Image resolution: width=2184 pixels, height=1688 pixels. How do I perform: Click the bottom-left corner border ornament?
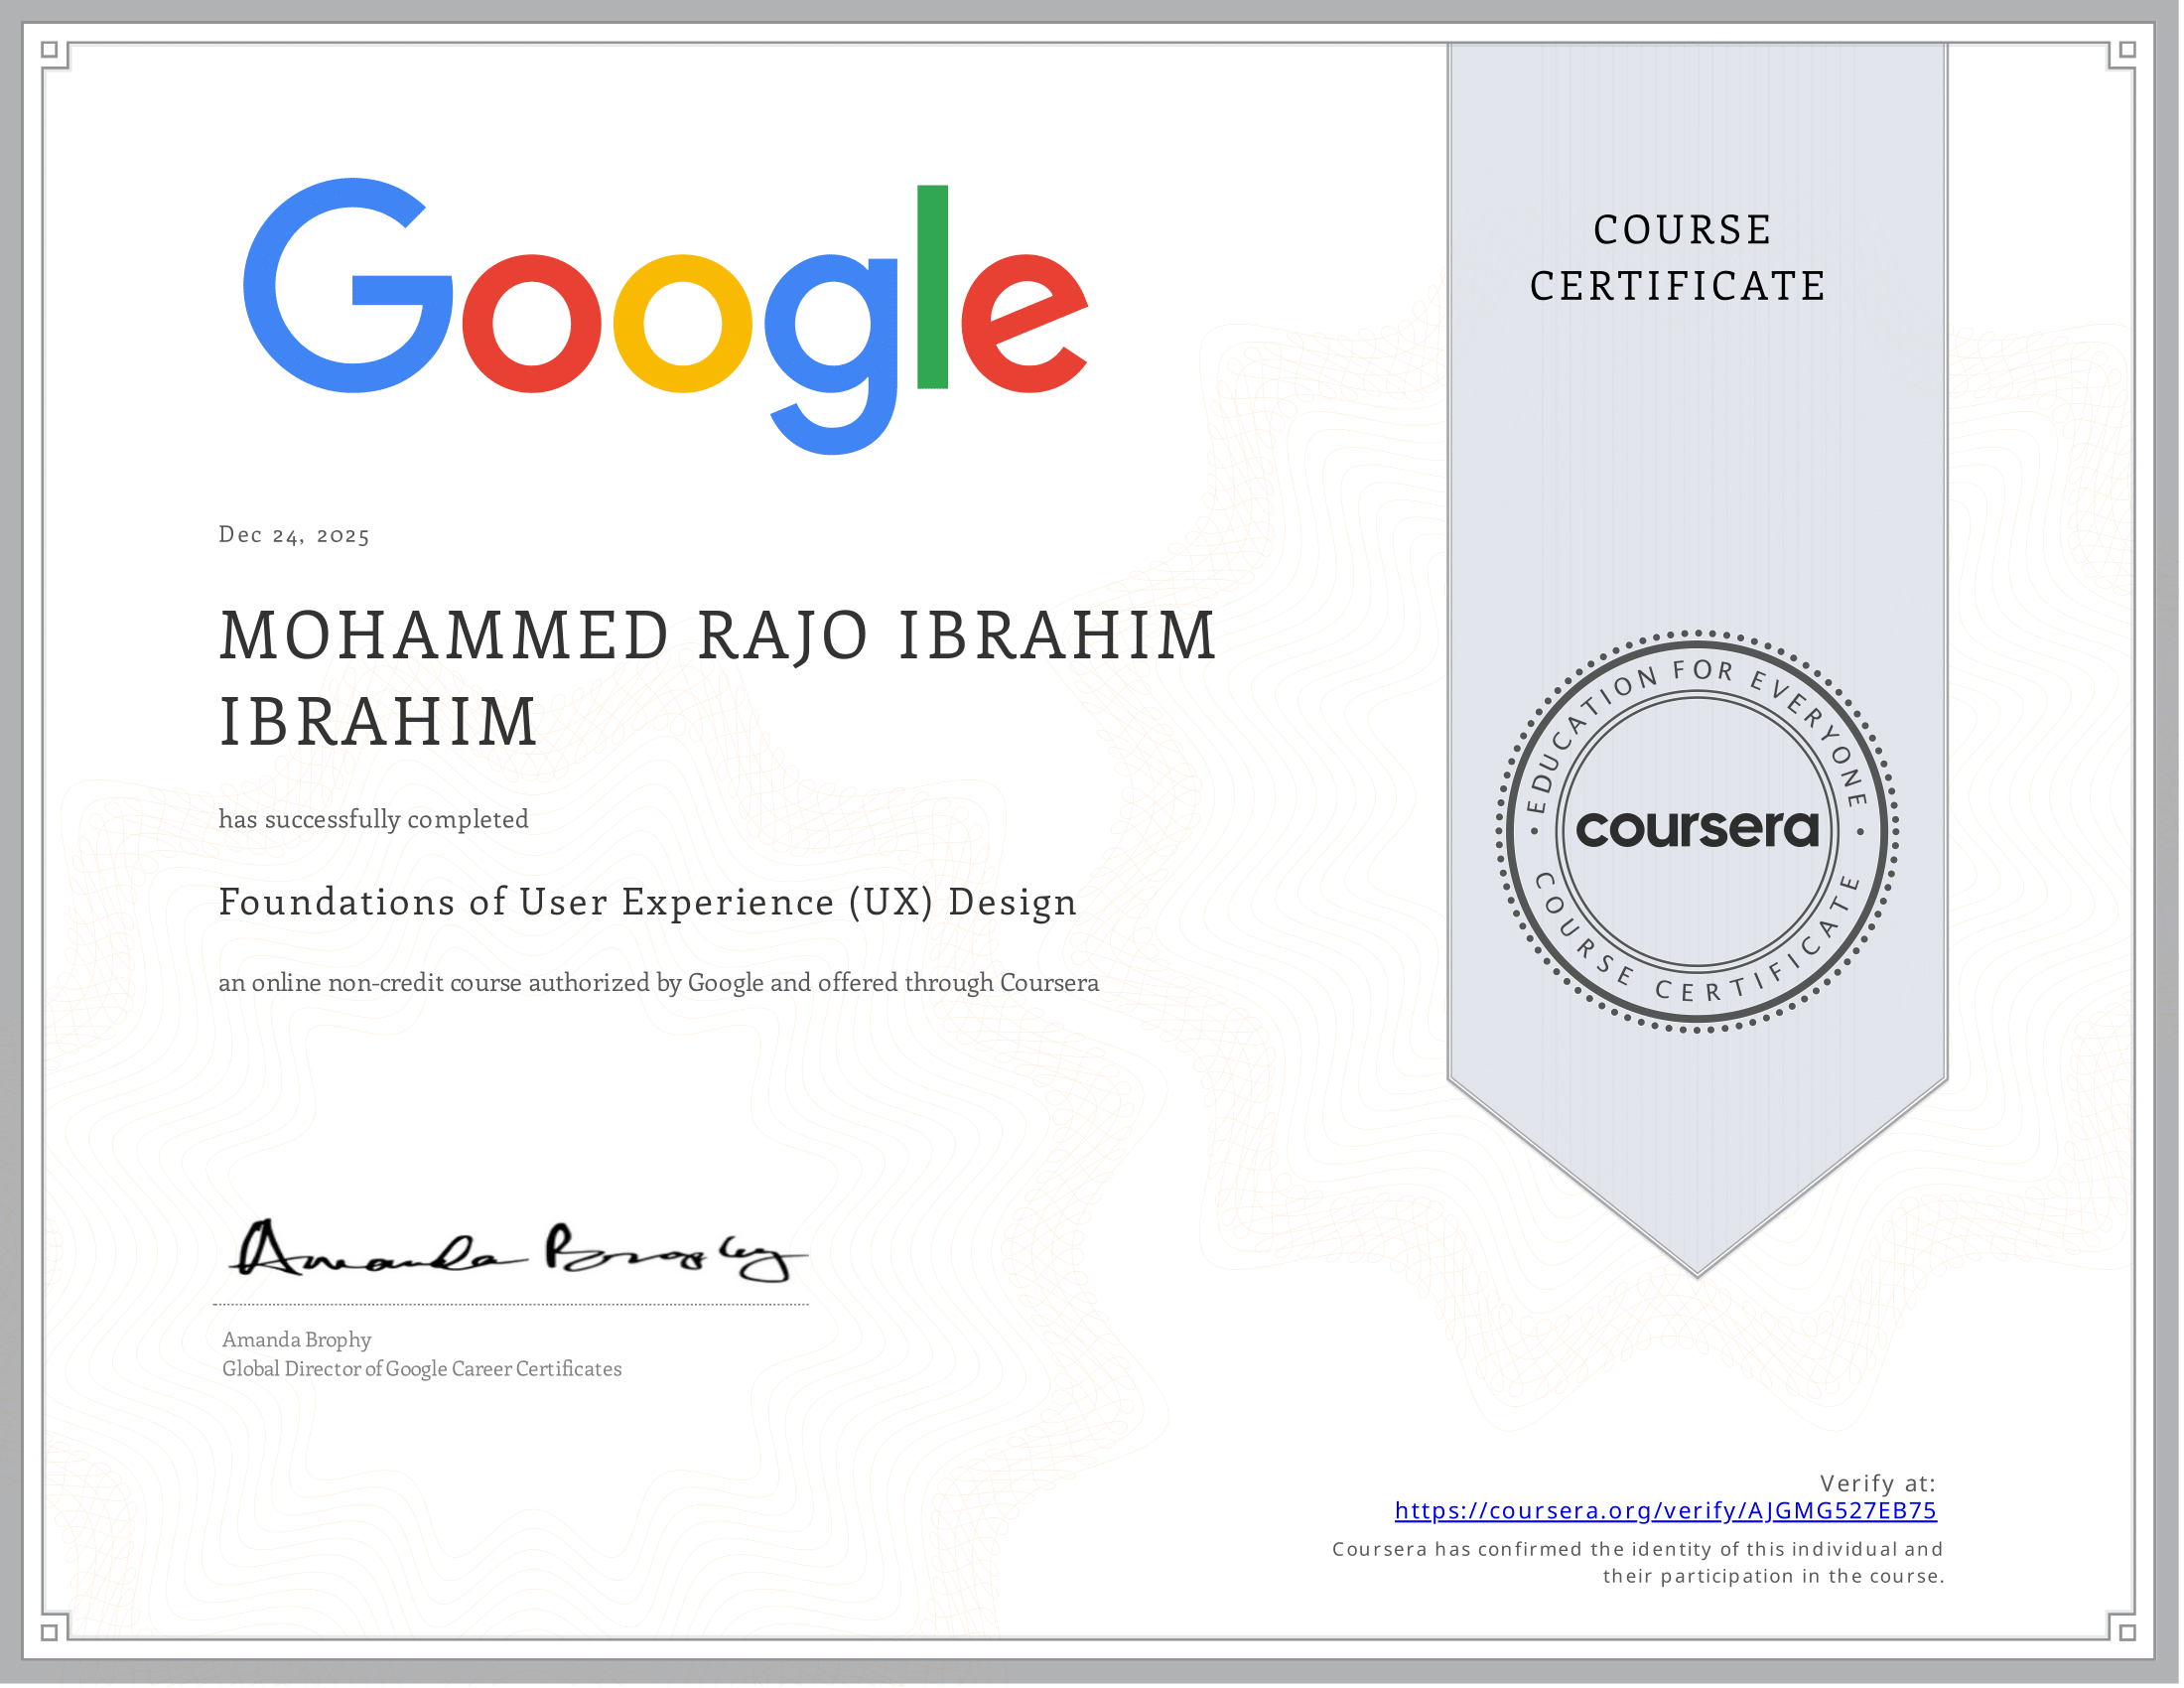tap(51, 1632)
